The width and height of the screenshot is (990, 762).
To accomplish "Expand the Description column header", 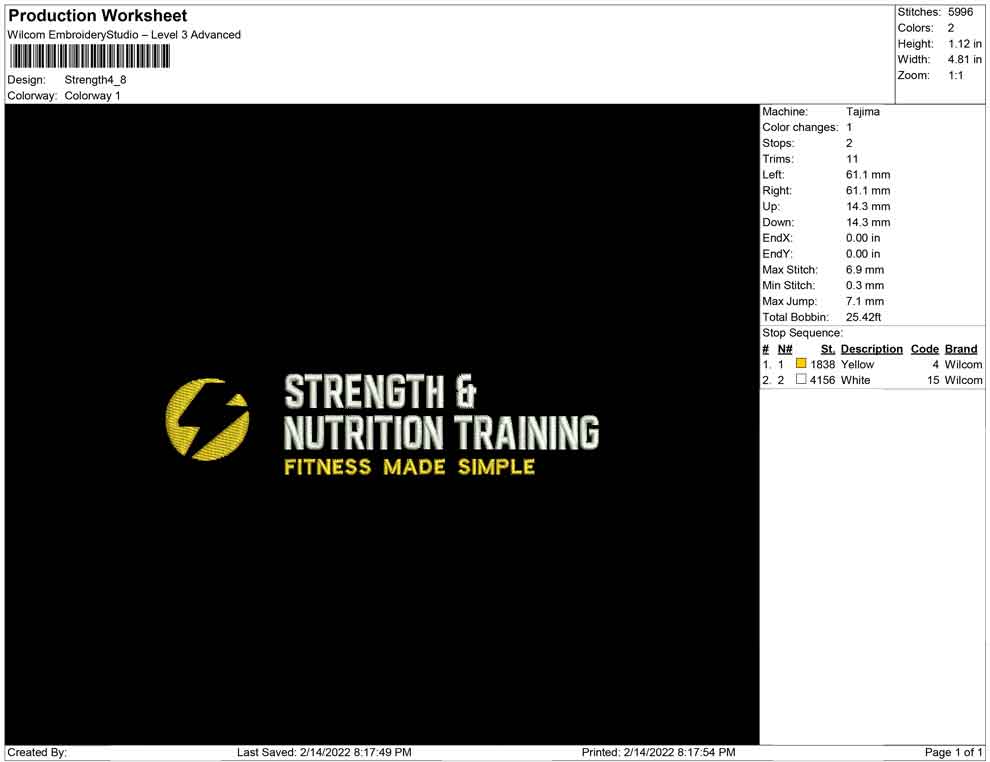I will coord(871,348).
